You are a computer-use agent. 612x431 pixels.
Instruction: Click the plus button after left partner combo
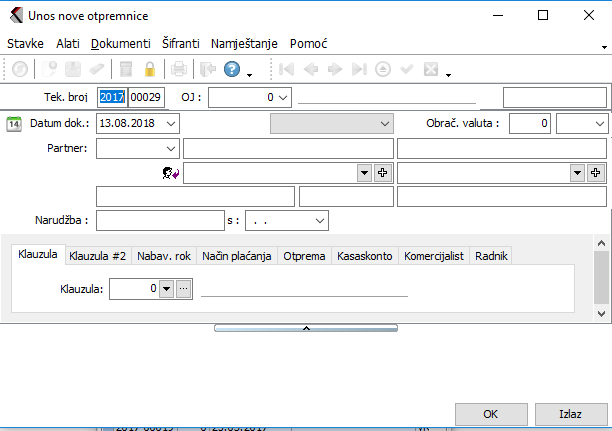click(382, 173)
